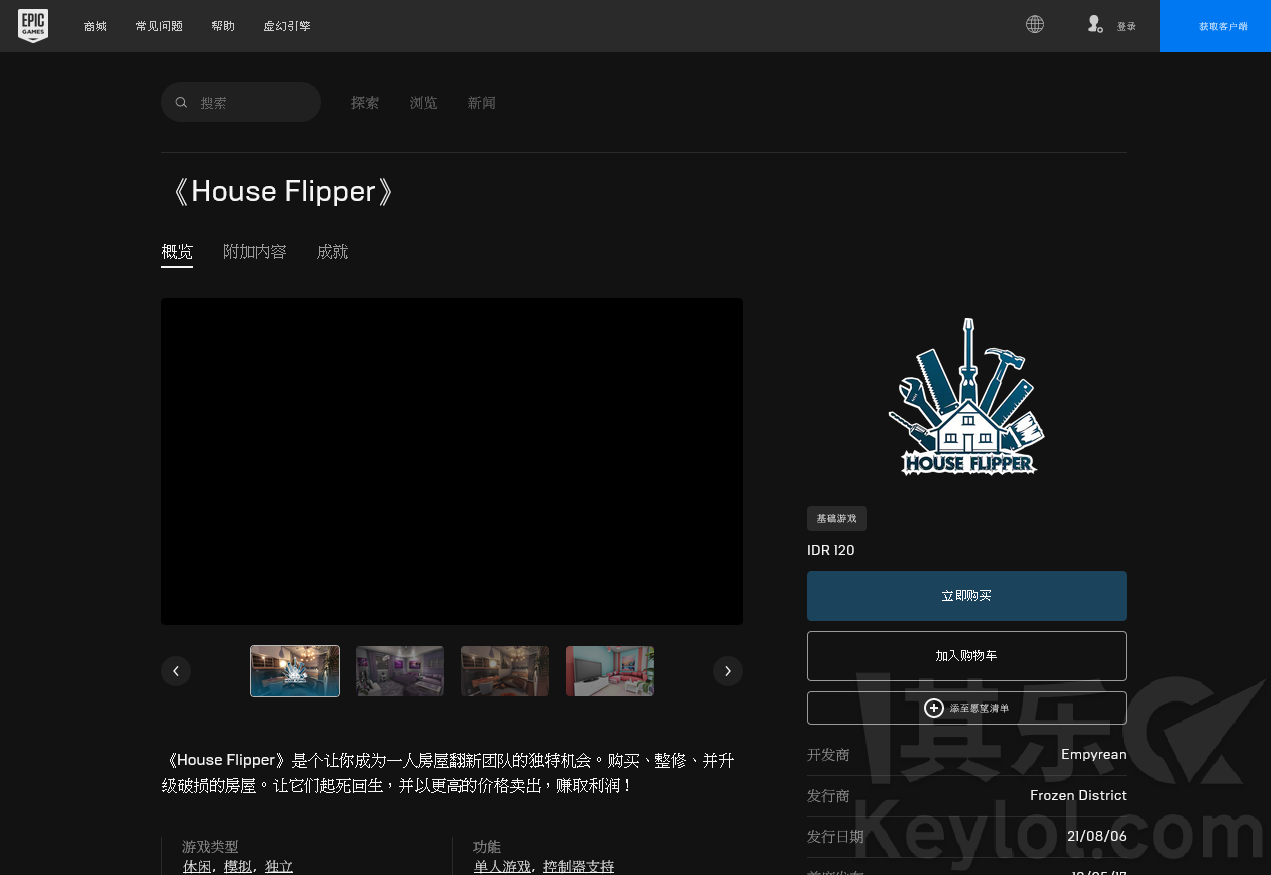Switch to the 附加内容 tab
The image size is (1271, 875).
tap(255, 252)
